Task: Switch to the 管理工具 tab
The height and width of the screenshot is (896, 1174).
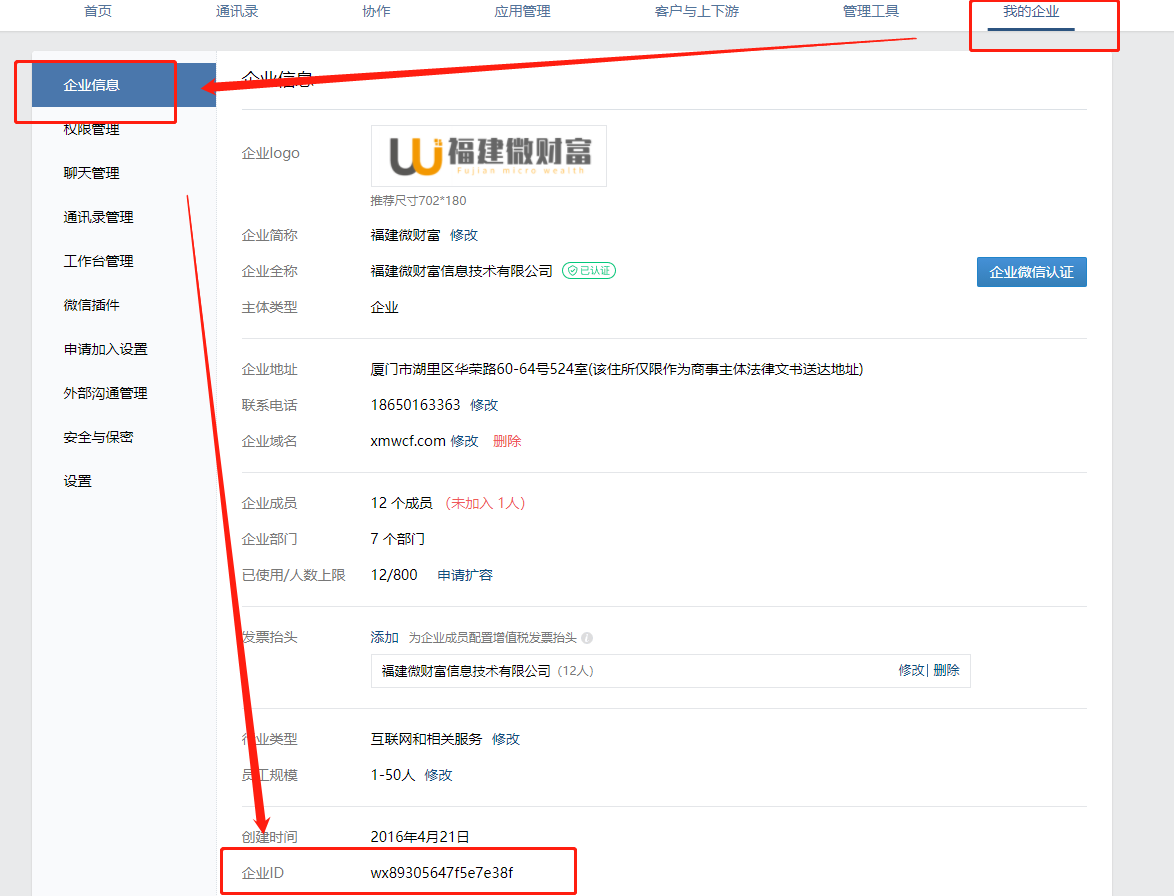Action: click(x=871, y=11)
